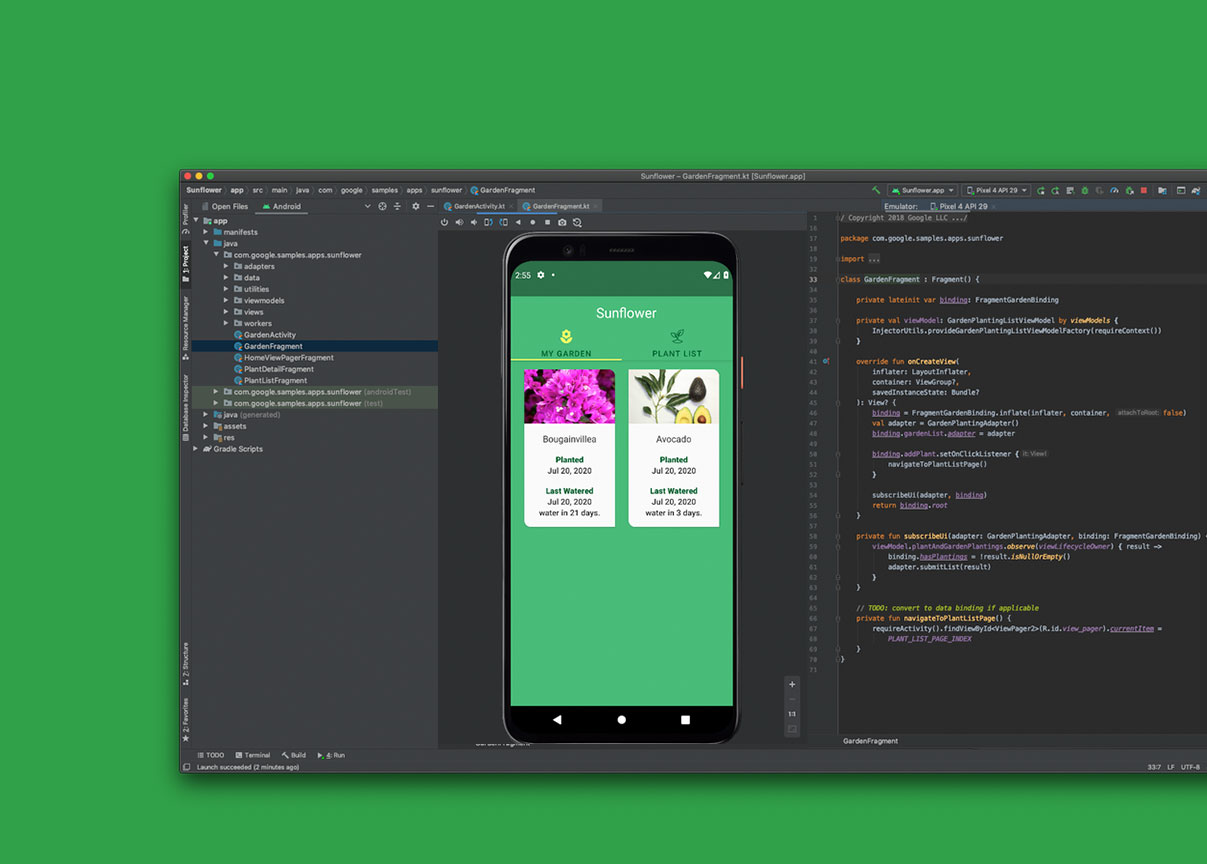1207x864 pixels.
Task: Tap the phone's Recents navigation square
Action: [685, 720]
